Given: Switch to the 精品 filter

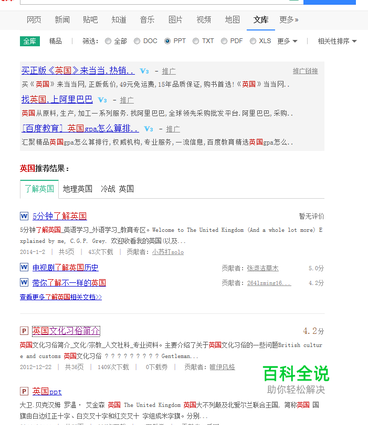Looking at the screenshot, I should point(55,41).
